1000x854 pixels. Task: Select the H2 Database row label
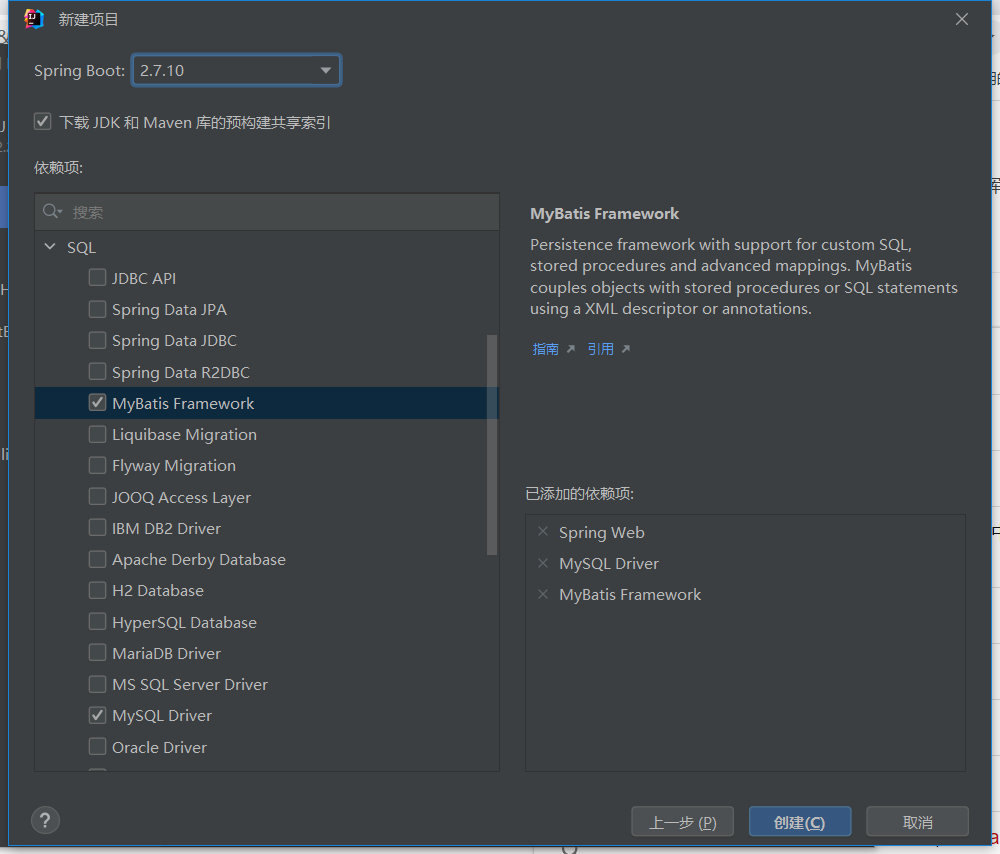[158, 591]
